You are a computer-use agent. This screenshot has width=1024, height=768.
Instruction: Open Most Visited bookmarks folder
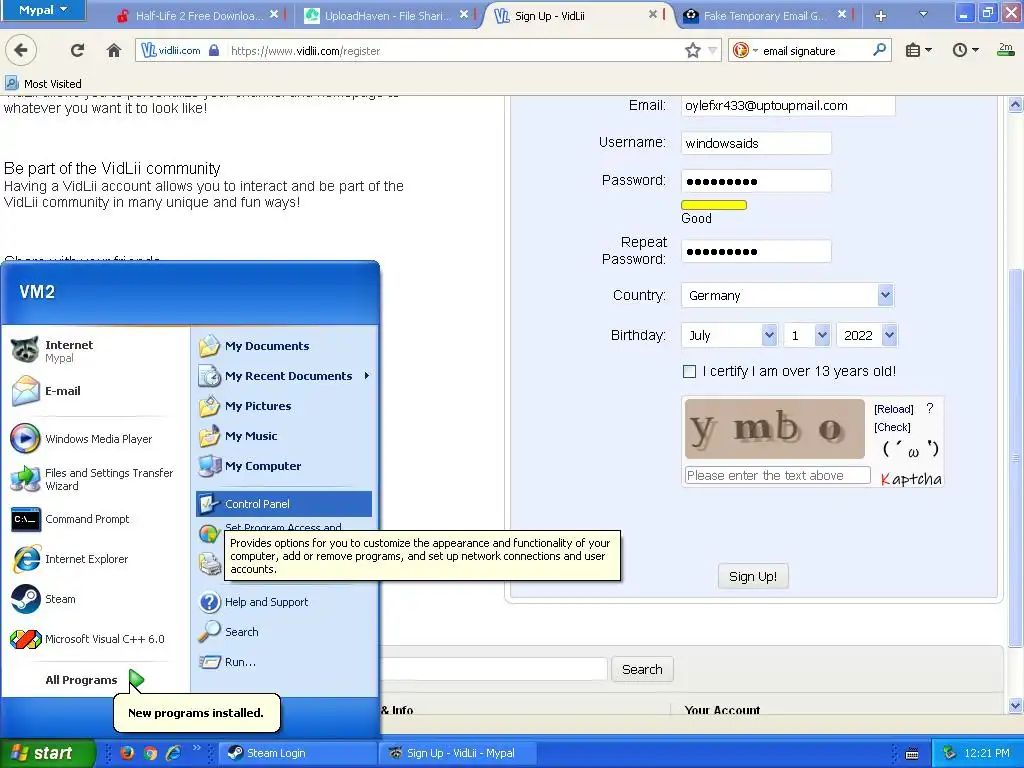coord(44,84)
